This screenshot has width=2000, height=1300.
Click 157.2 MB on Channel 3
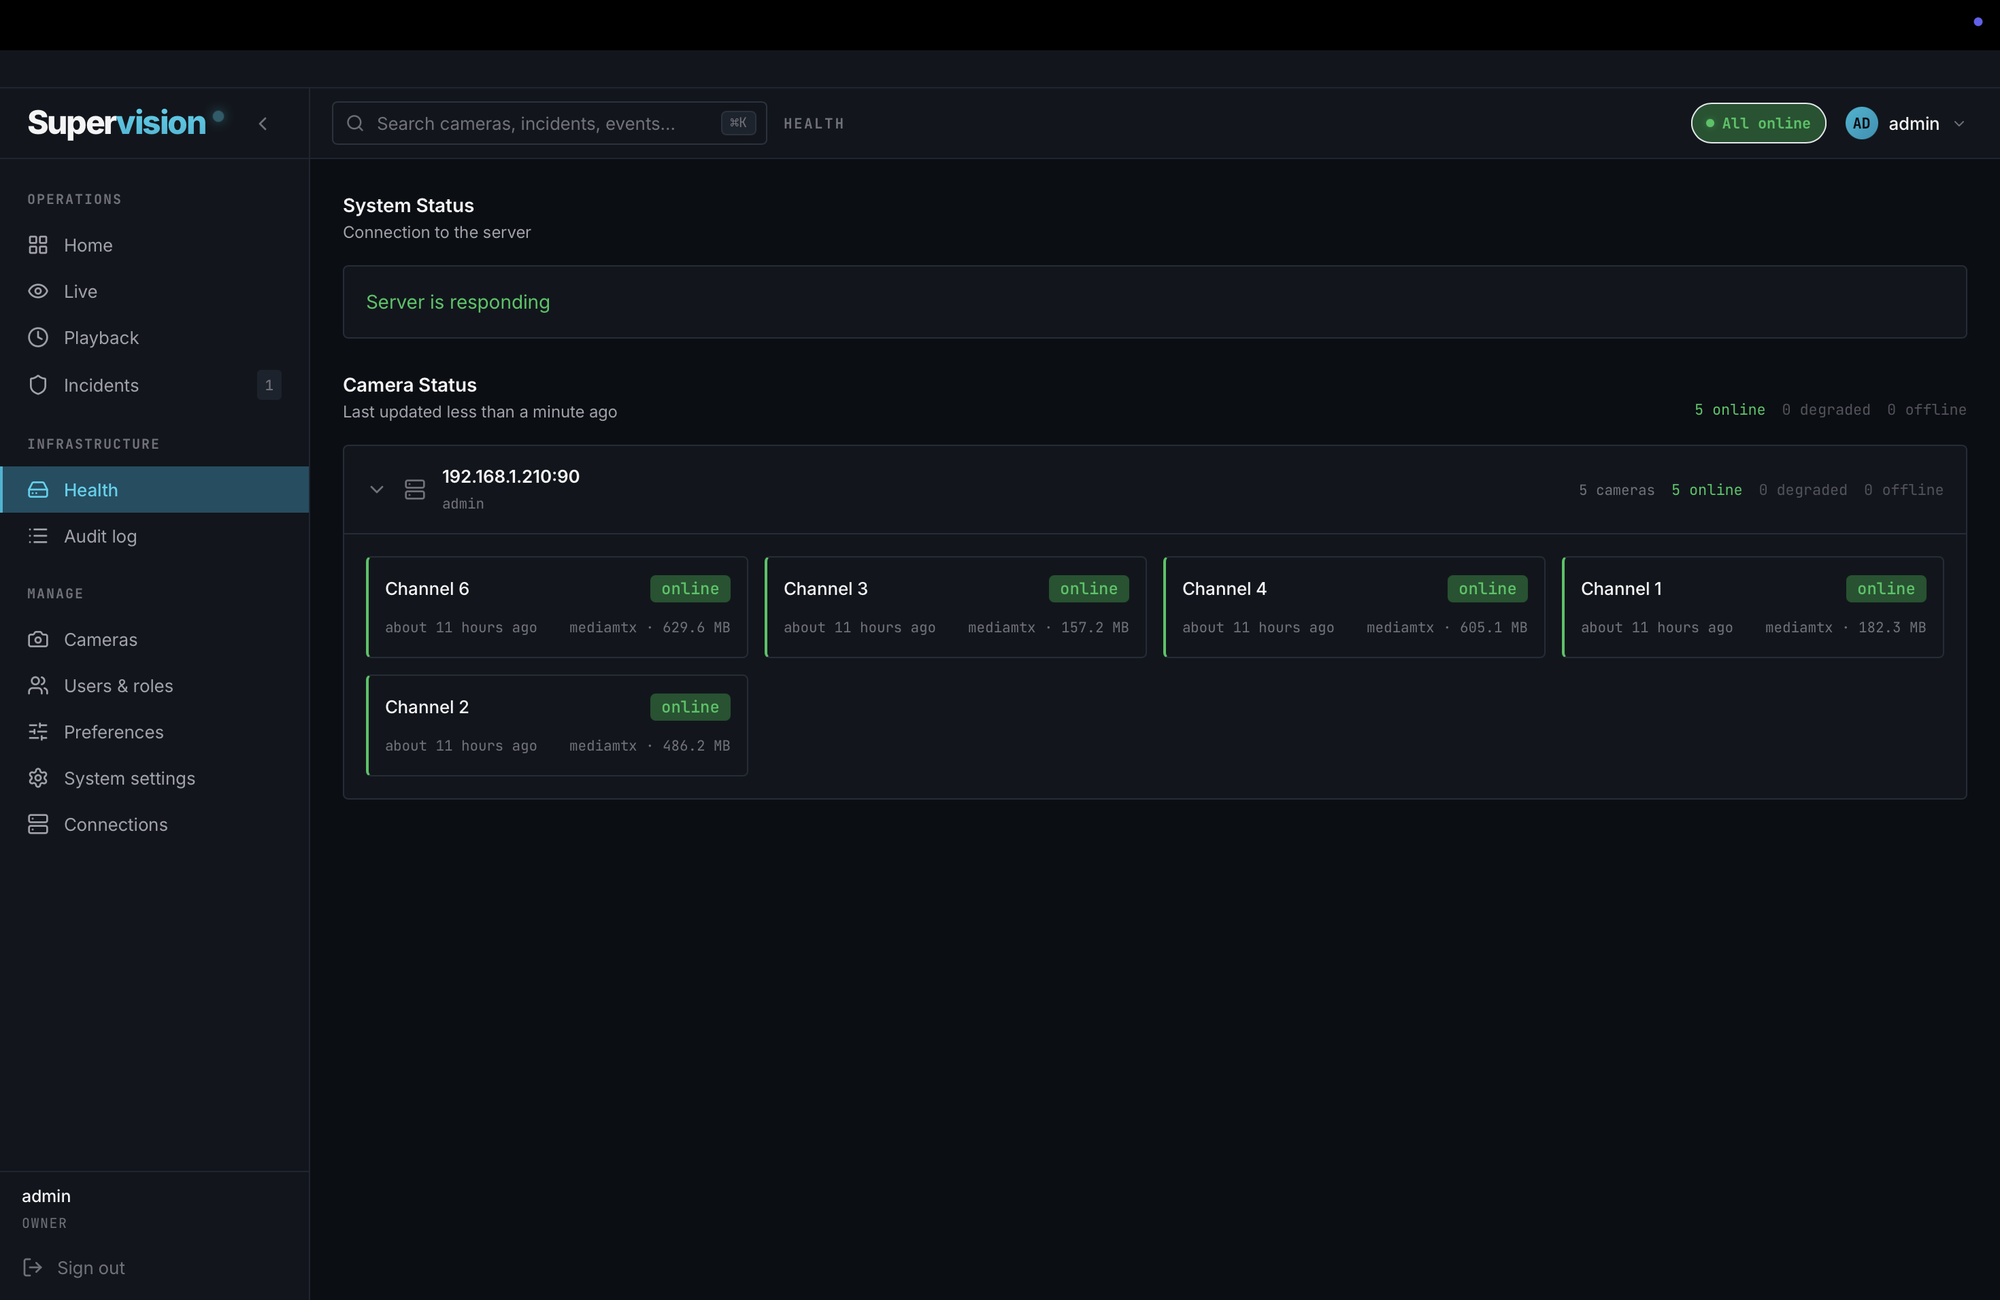click(1095, 628)
